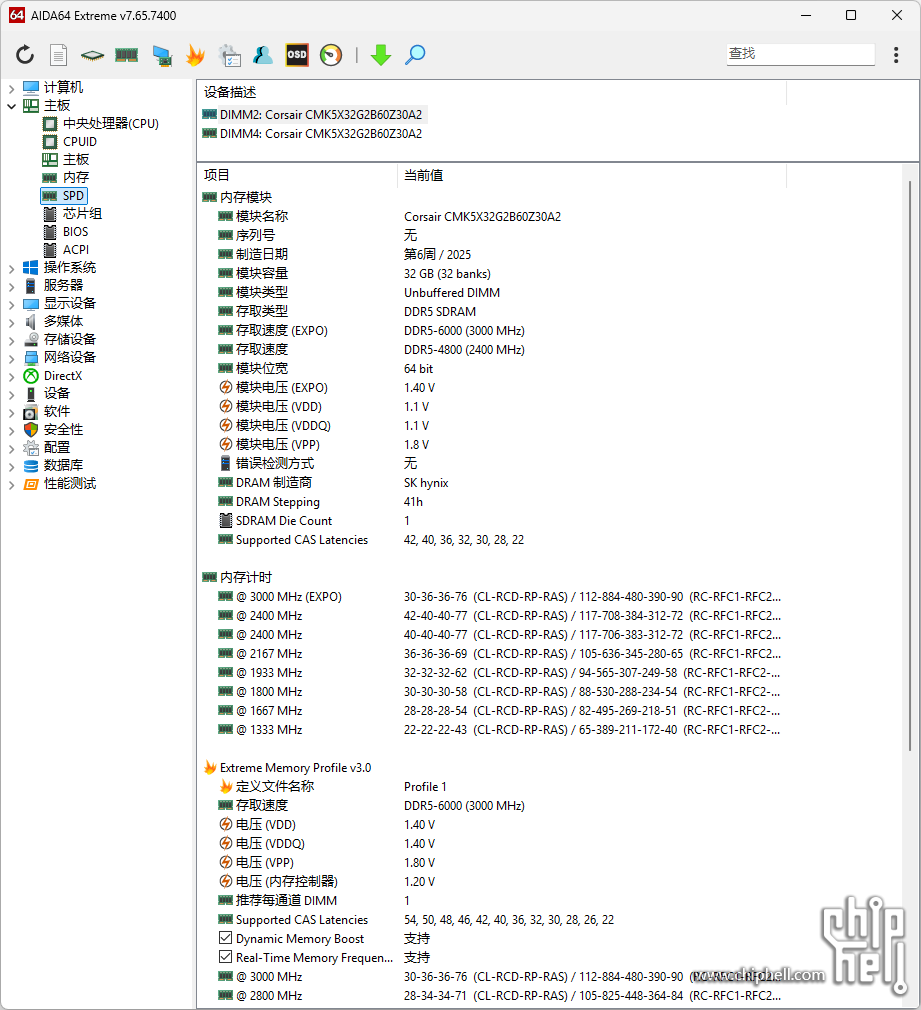Image resolution: width=921 pixels, height=1010 pixels.
Task: Select the @ 2800 MHz timing row
Action: (x=492, y=995)
